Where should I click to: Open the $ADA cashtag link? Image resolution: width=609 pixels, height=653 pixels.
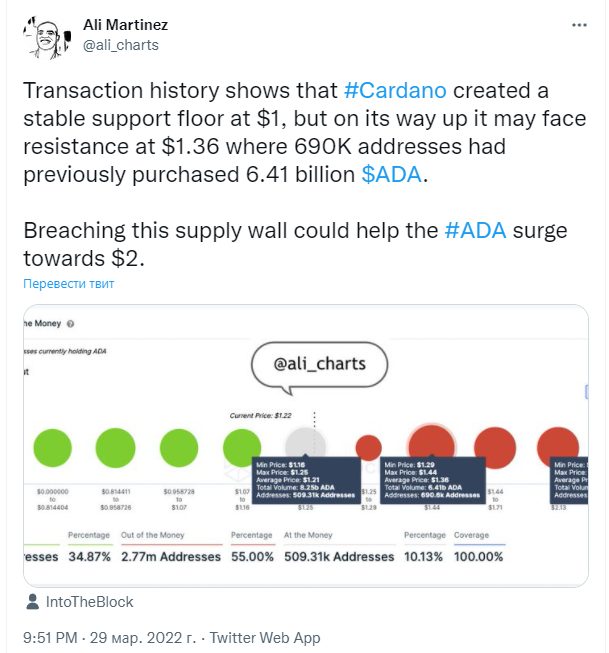coord(392,174)
